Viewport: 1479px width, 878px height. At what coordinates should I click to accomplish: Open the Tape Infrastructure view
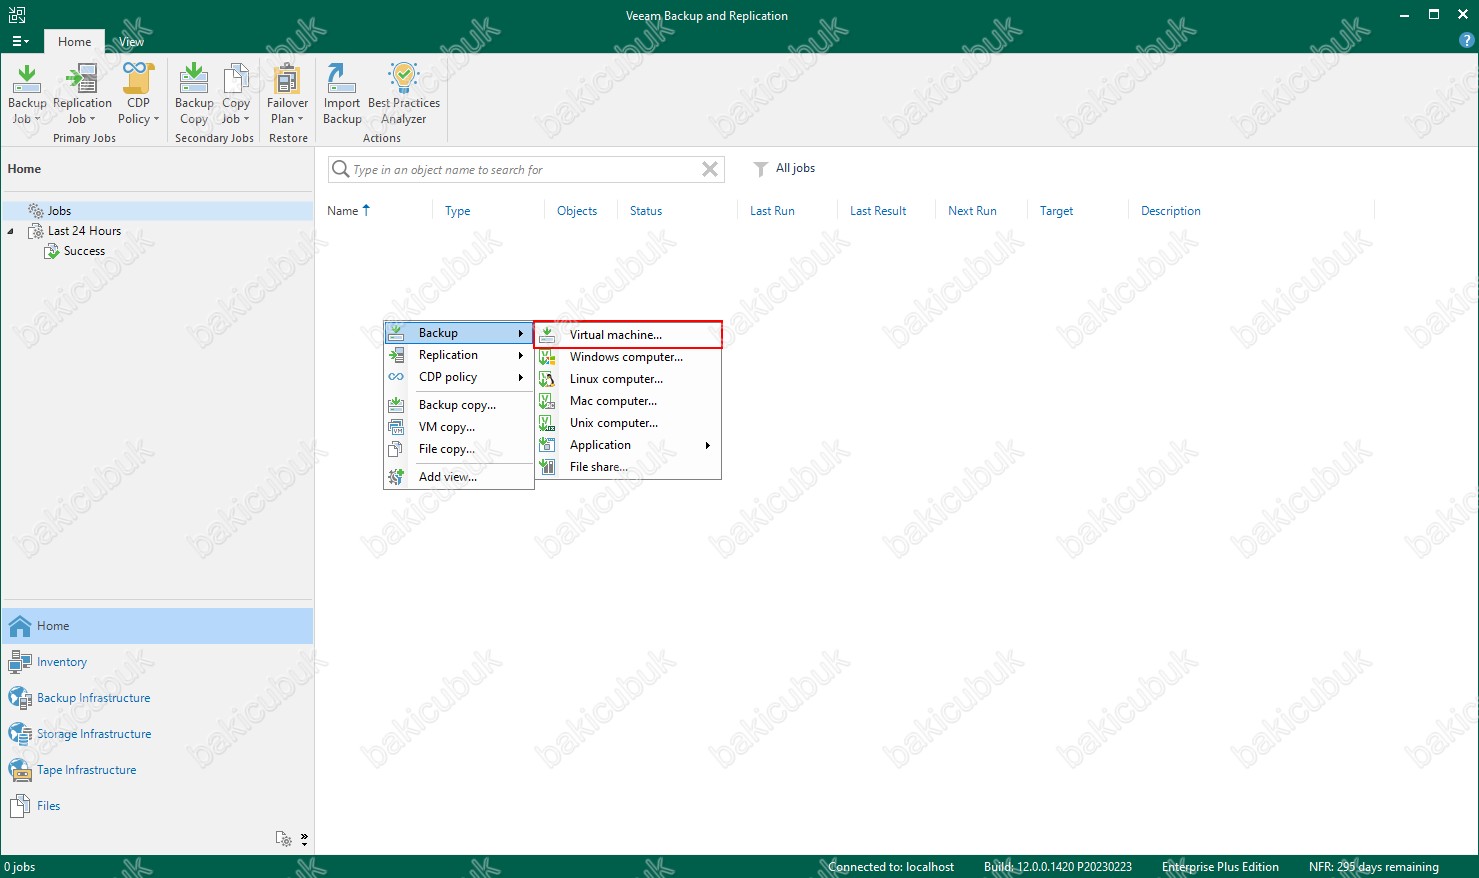tap(157, 770)
